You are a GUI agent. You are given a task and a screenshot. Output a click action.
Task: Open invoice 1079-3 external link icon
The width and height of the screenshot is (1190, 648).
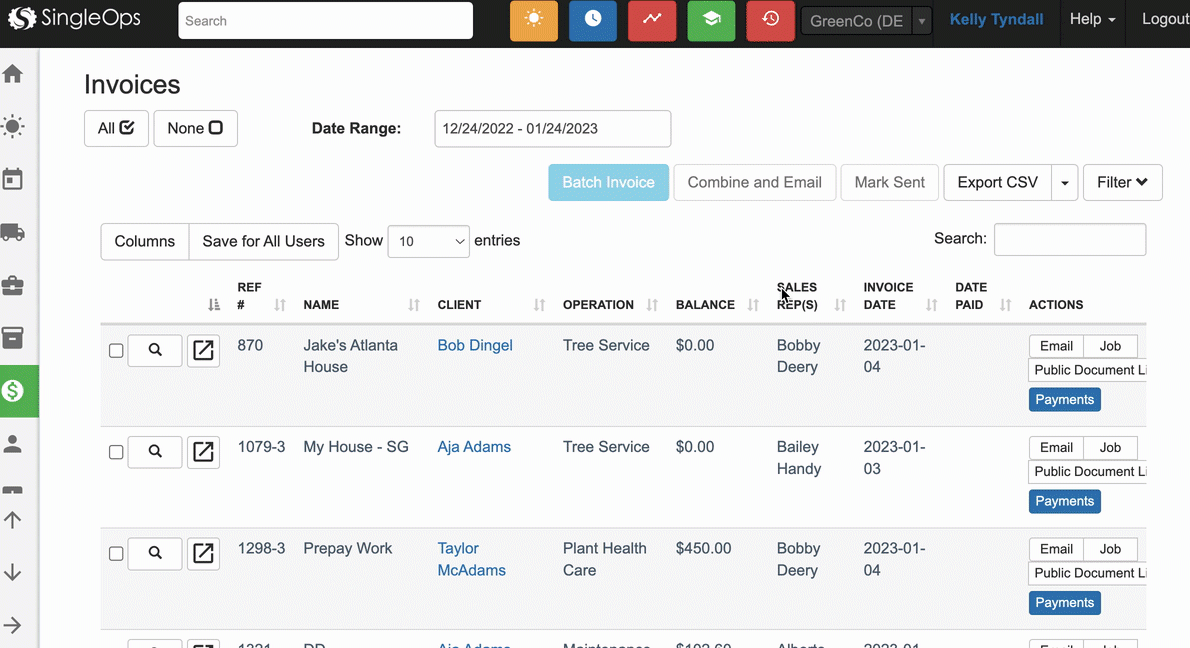[203, 452]
